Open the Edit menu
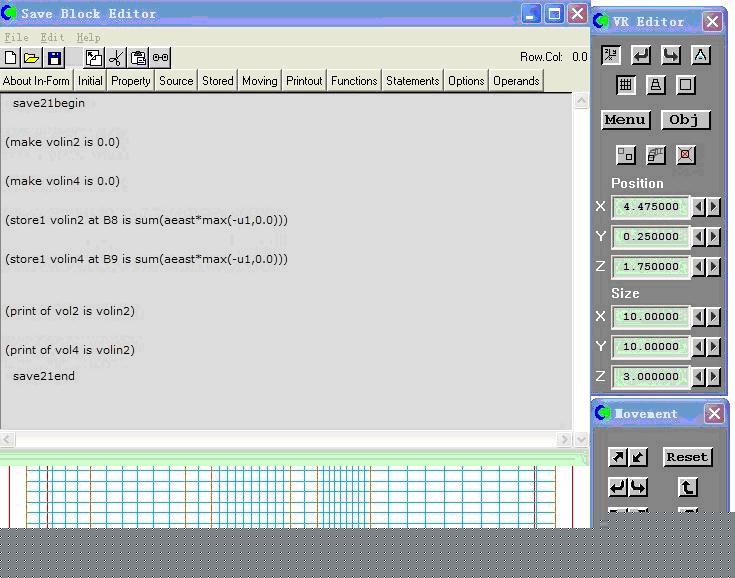The image size is (735, 578). [52, 38]
